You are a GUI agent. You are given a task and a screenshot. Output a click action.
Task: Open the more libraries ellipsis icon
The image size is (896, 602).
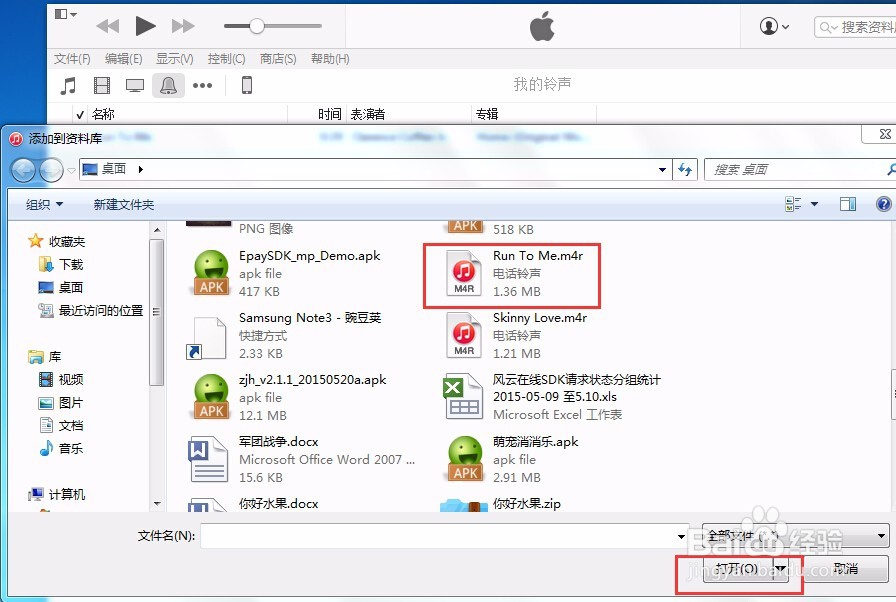202,86
